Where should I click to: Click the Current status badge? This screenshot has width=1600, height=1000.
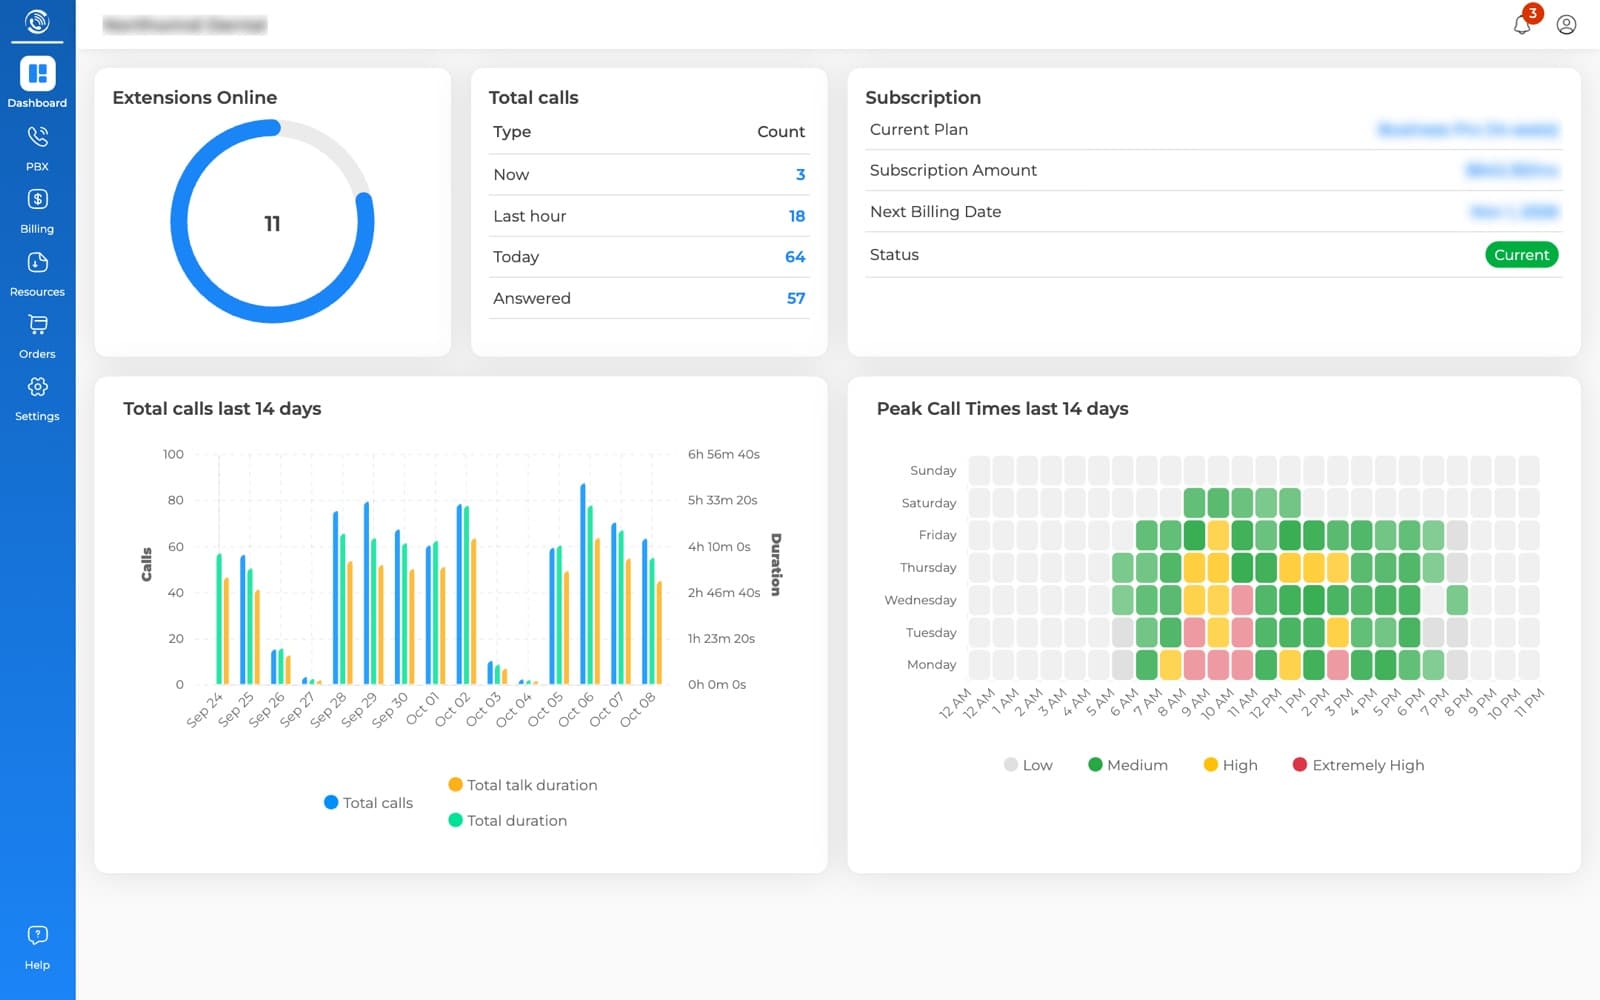tap(1521, 255)
